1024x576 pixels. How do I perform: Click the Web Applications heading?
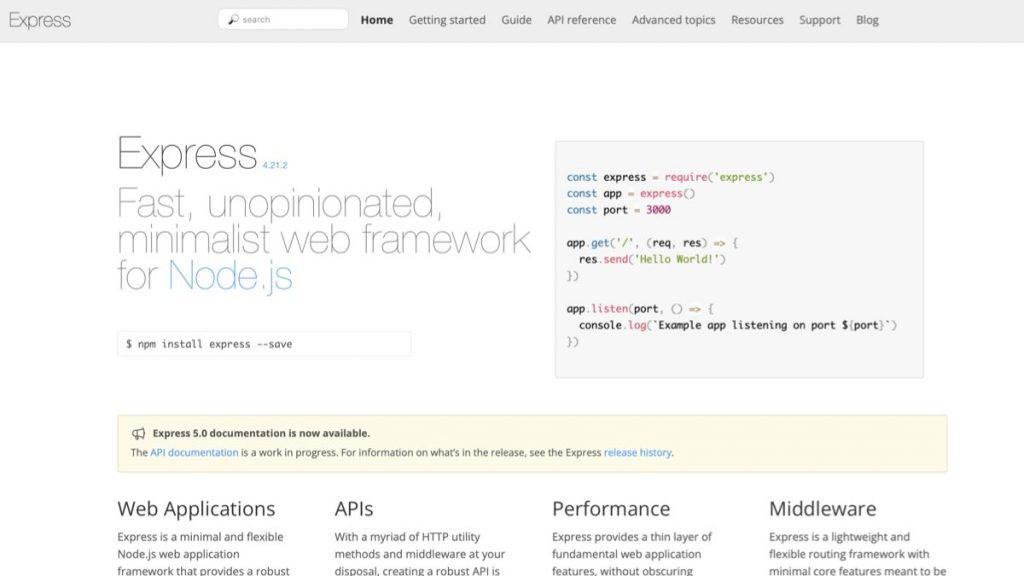(x=196, y=508)
